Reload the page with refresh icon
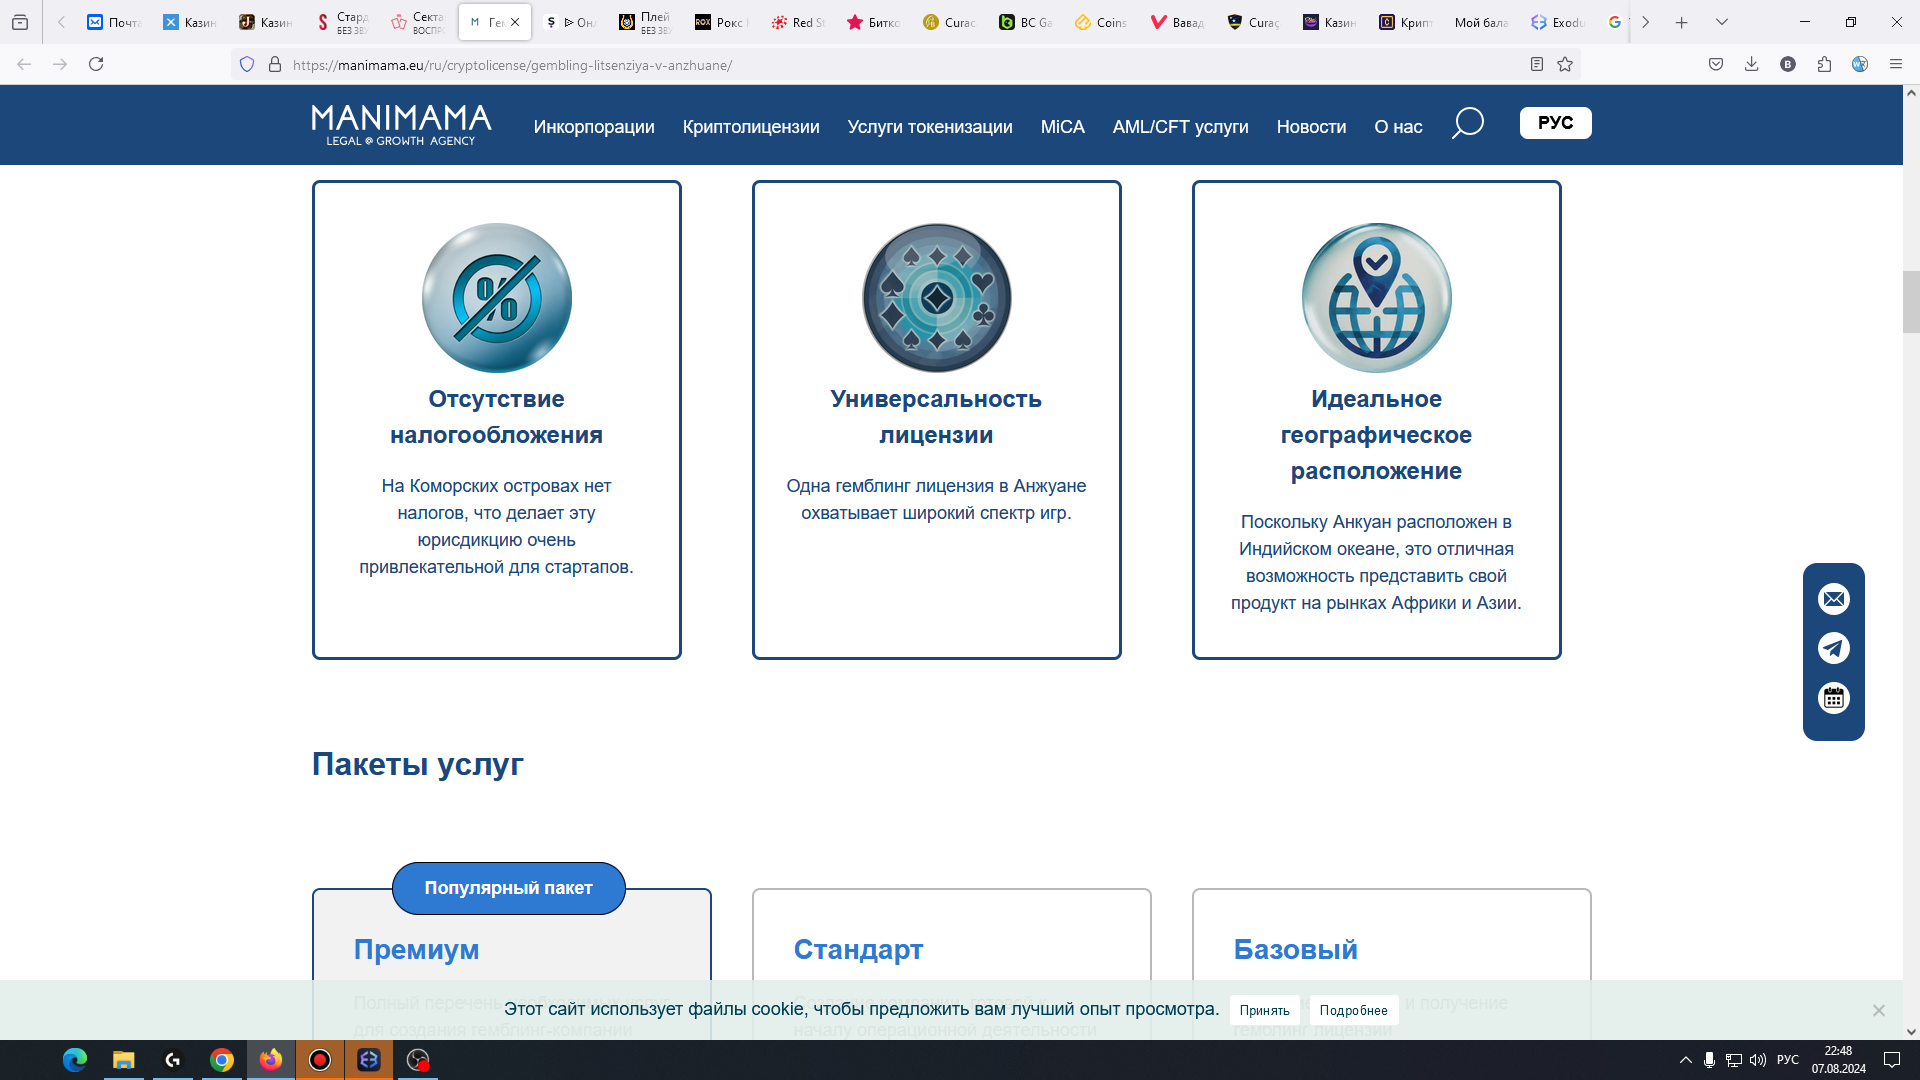The width and height of the screenshot is (1920, 1080). click(x=96, y=65)
